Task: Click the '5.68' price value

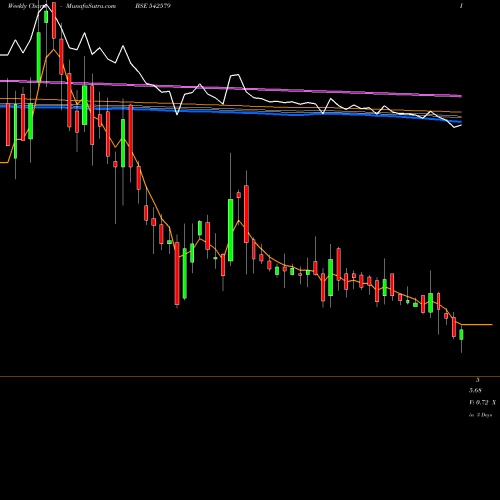Action: click(475, 390)
